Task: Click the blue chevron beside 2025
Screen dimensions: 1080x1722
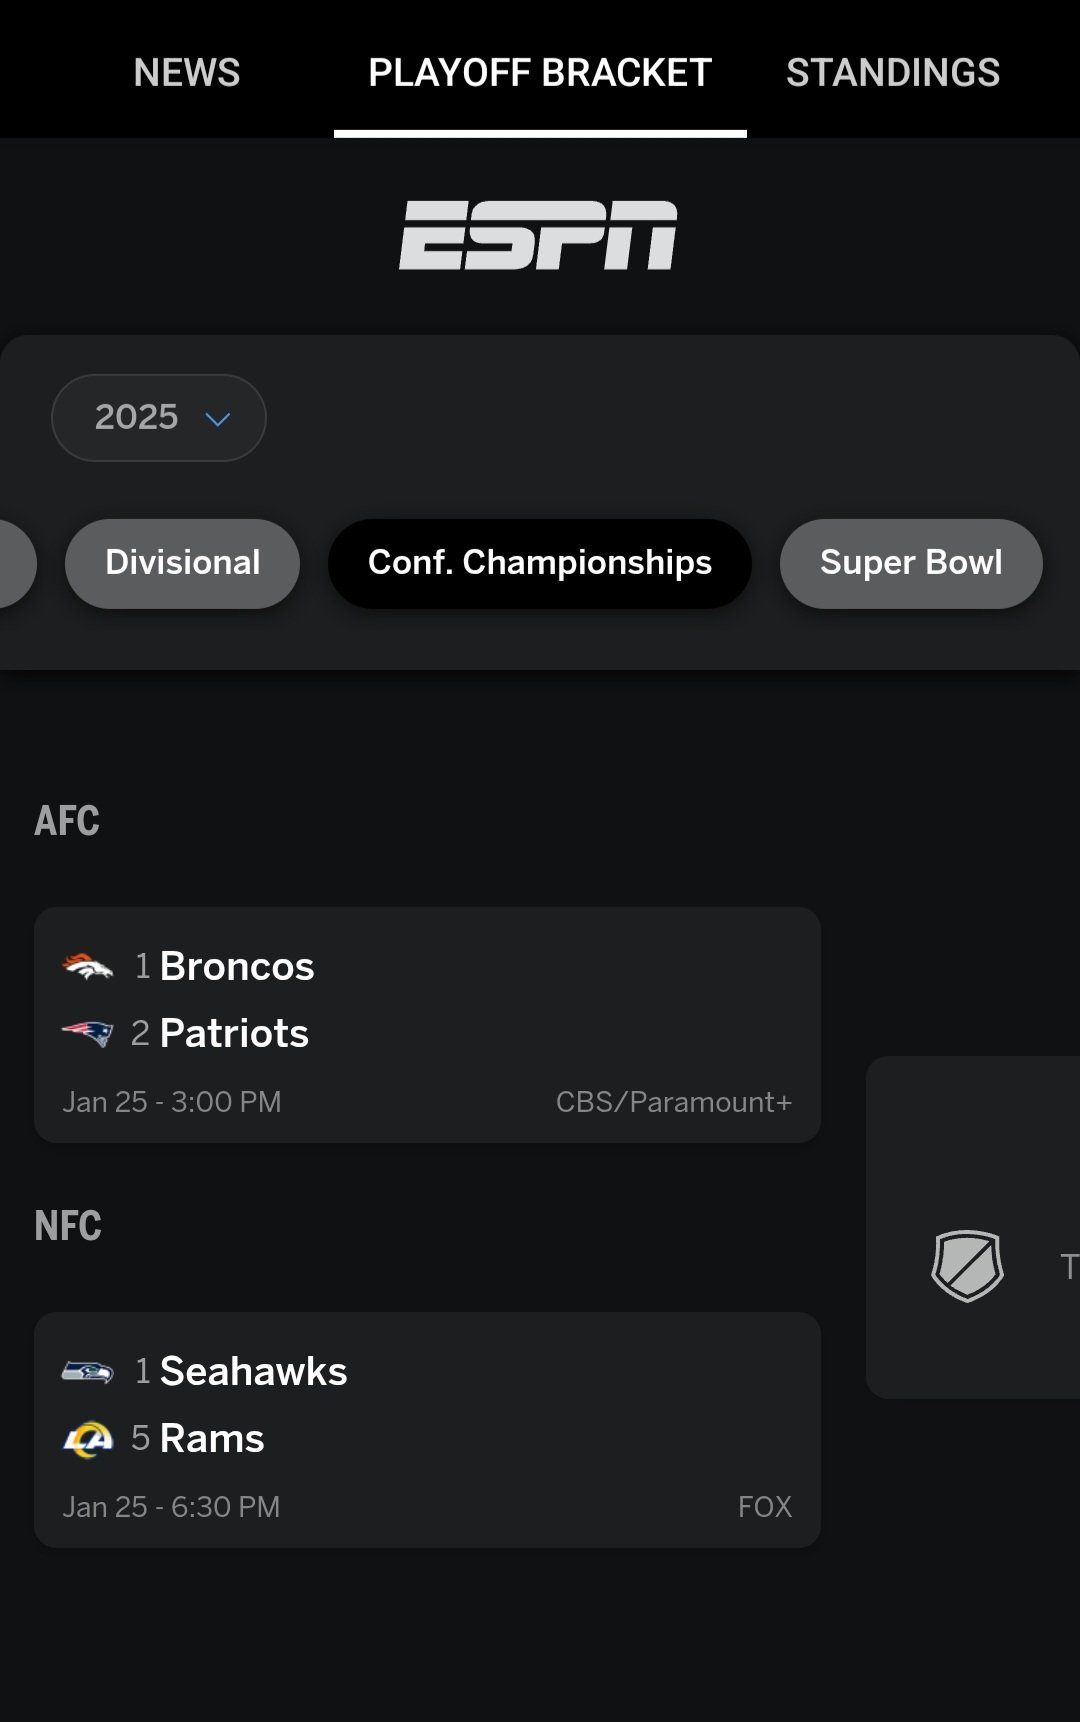Action: coord(218,419)
